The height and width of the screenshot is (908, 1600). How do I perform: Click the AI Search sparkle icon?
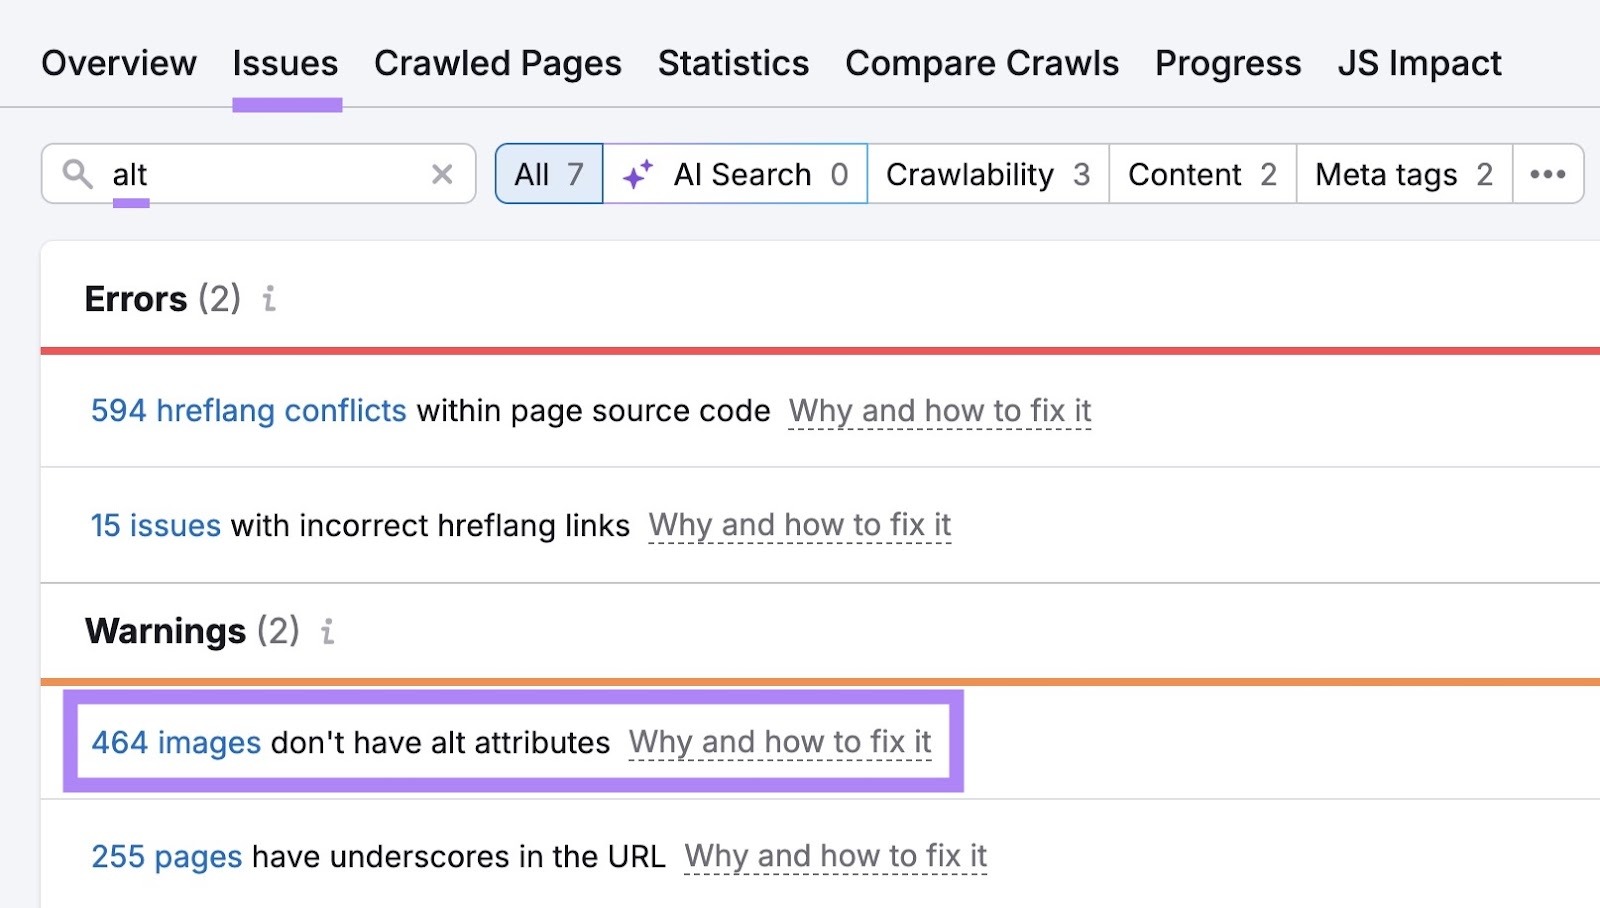point(640,173)
